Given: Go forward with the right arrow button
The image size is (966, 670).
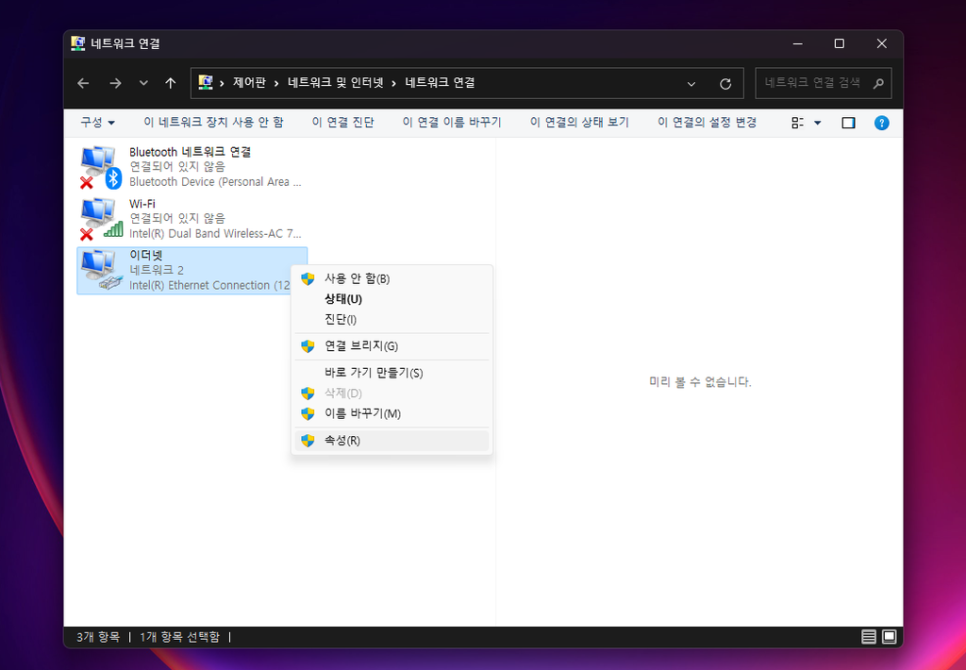Looking at the screenshot, I should point(115,83).
